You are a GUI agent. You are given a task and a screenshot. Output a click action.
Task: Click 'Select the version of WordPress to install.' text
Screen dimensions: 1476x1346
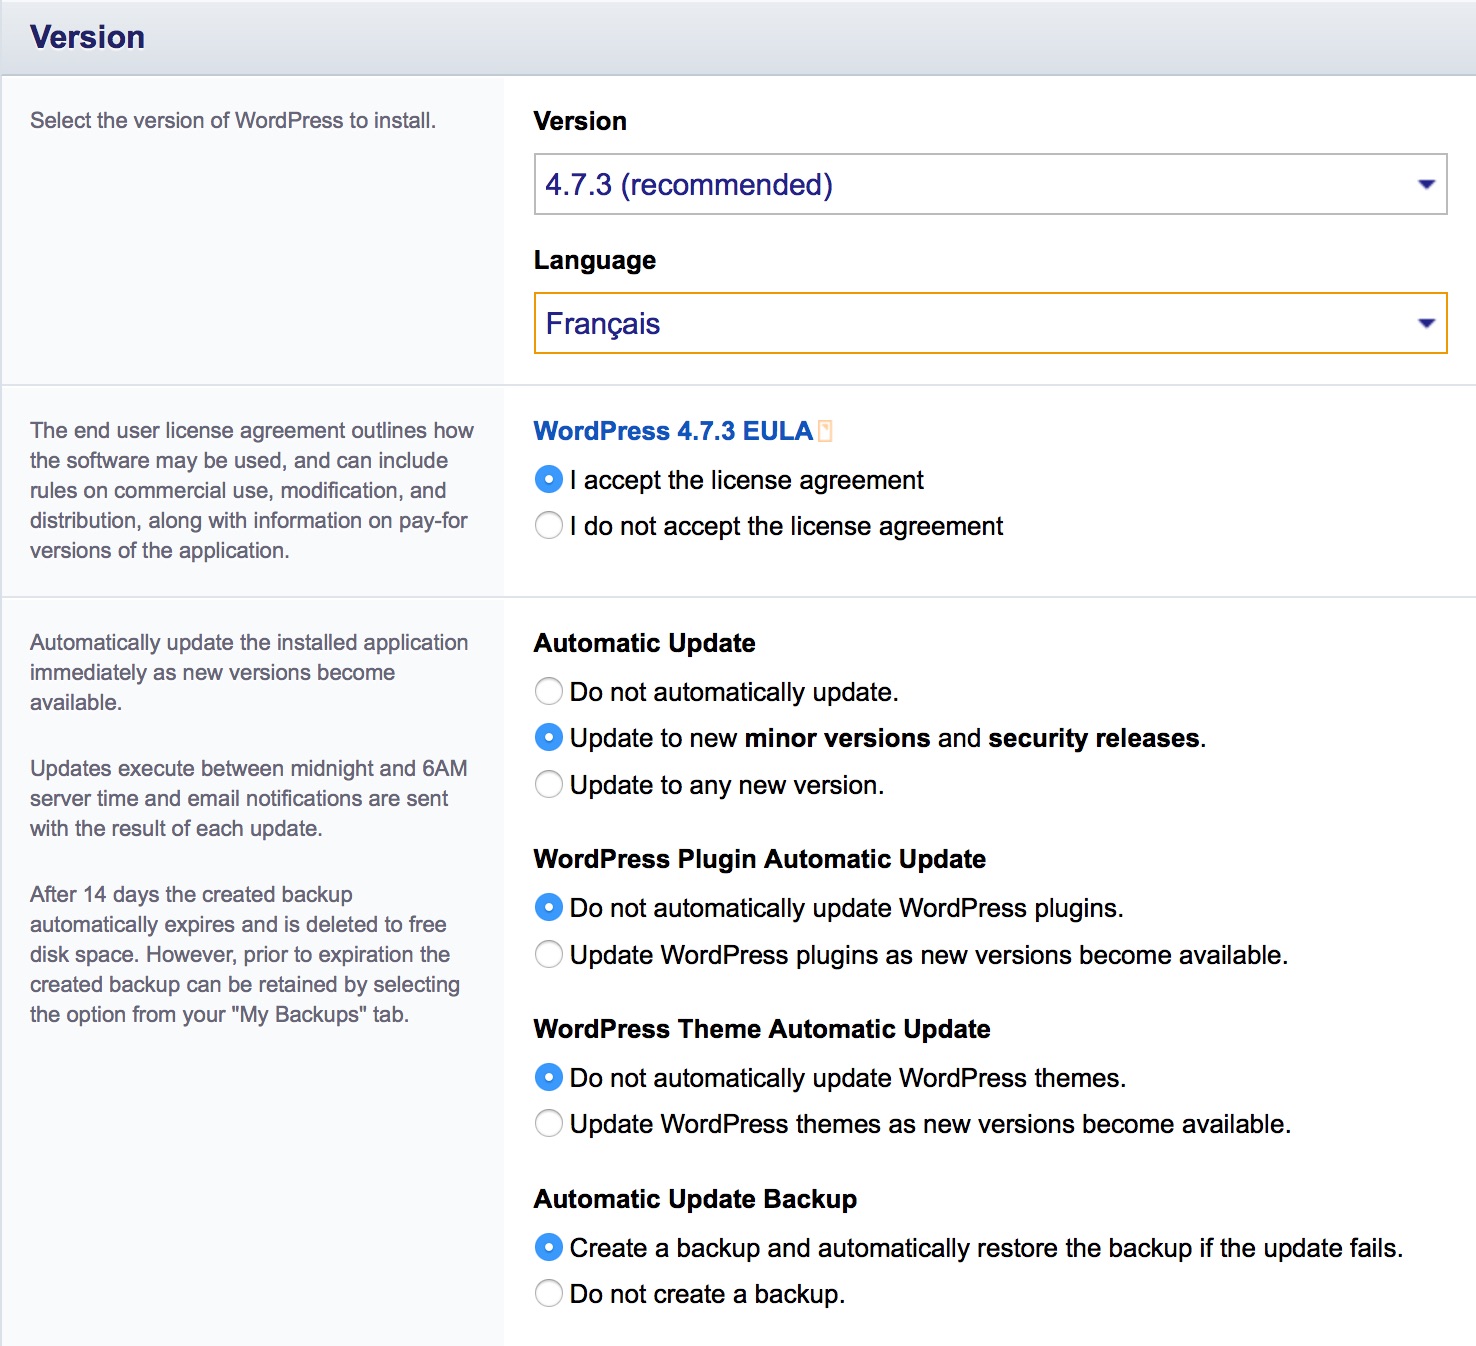233,121
